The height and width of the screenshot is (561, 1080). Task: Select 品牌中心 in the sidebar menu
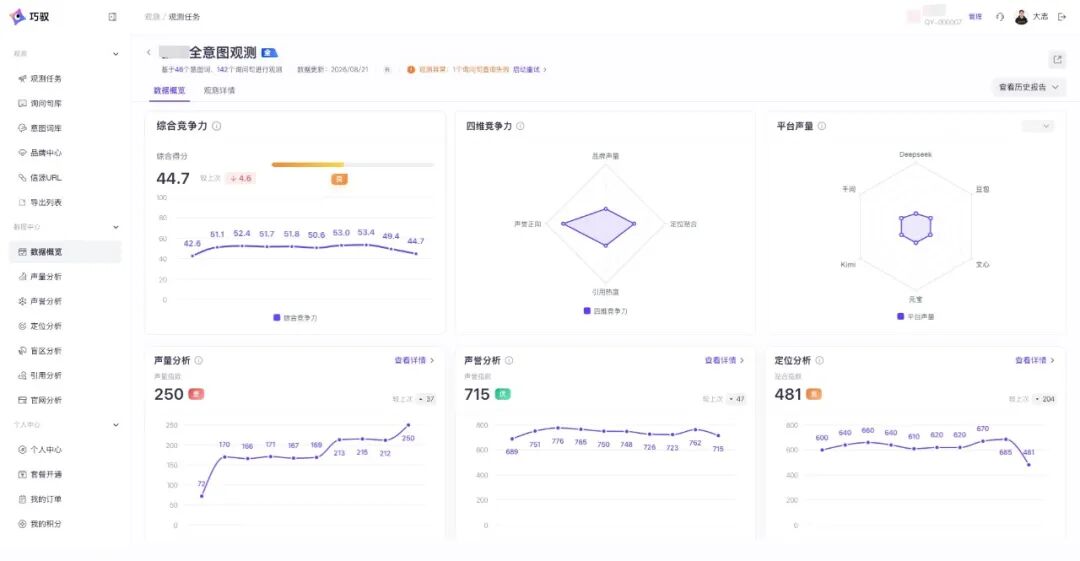[x=65, y=153]
